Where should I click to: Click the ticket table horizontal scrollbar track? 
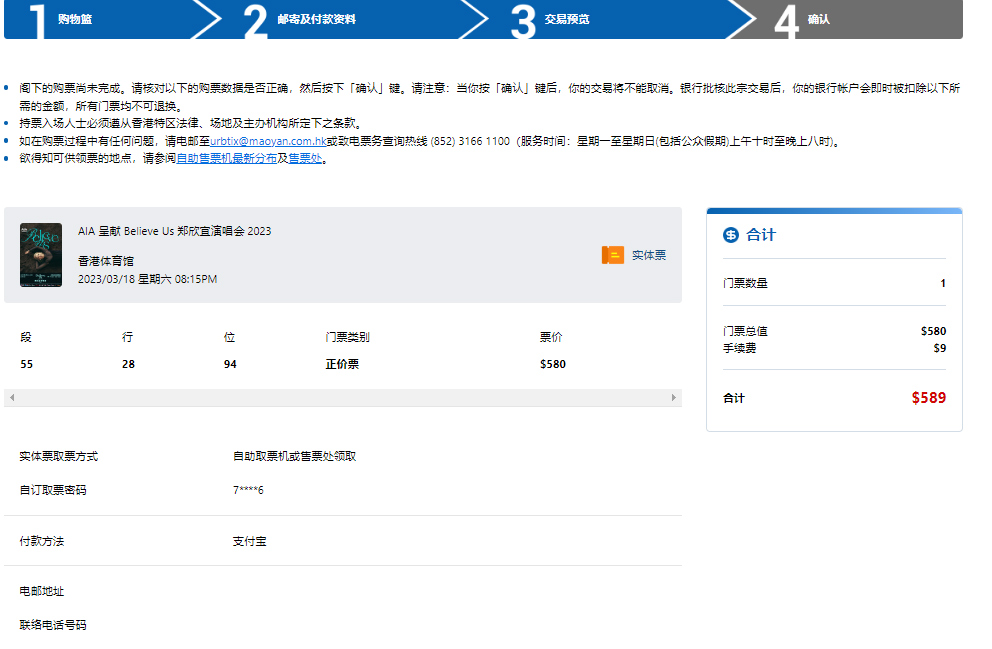point(342,398)
